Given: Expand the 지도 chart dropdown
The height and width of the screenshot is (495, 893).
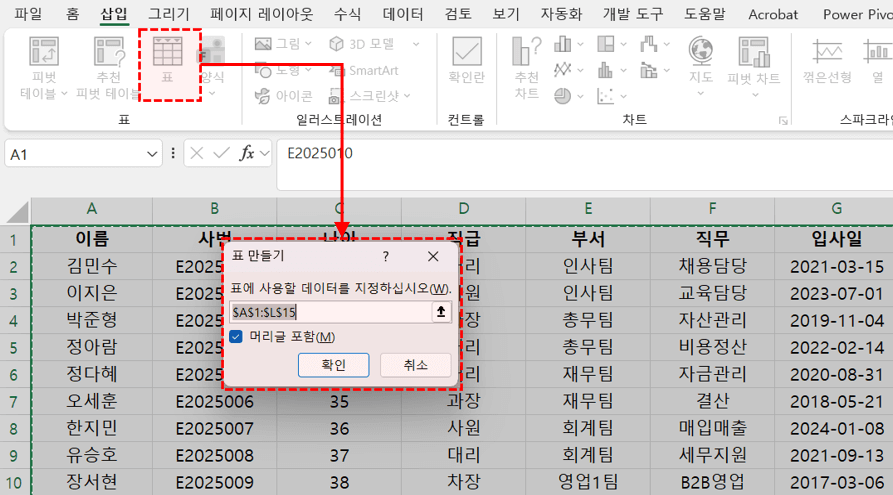Looking at the screenshot, I should pos(701,93).
